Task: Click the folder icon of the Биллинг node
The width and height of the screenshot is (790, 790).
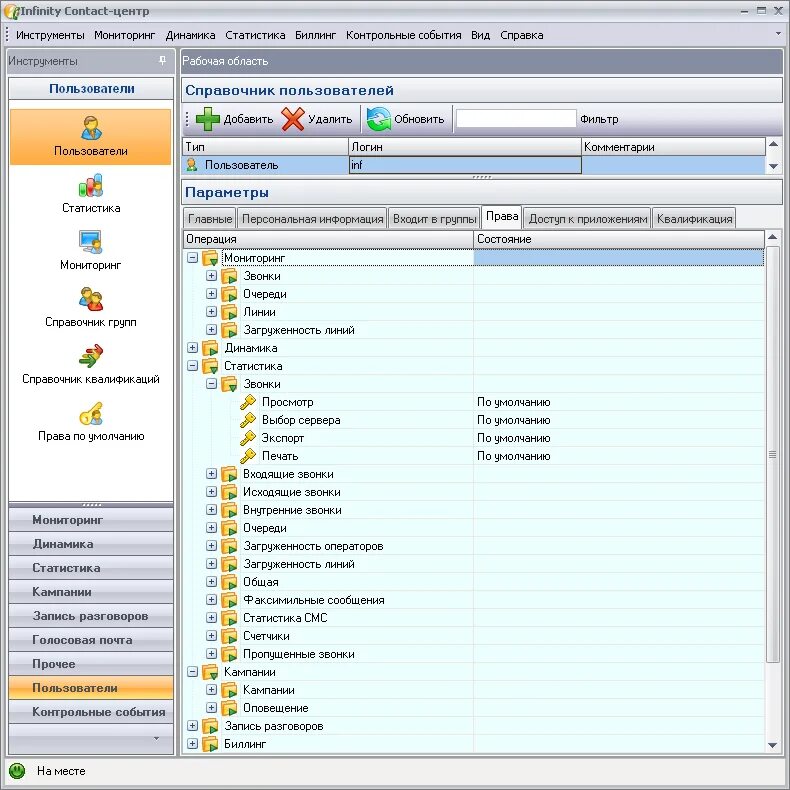Action: 210,744
